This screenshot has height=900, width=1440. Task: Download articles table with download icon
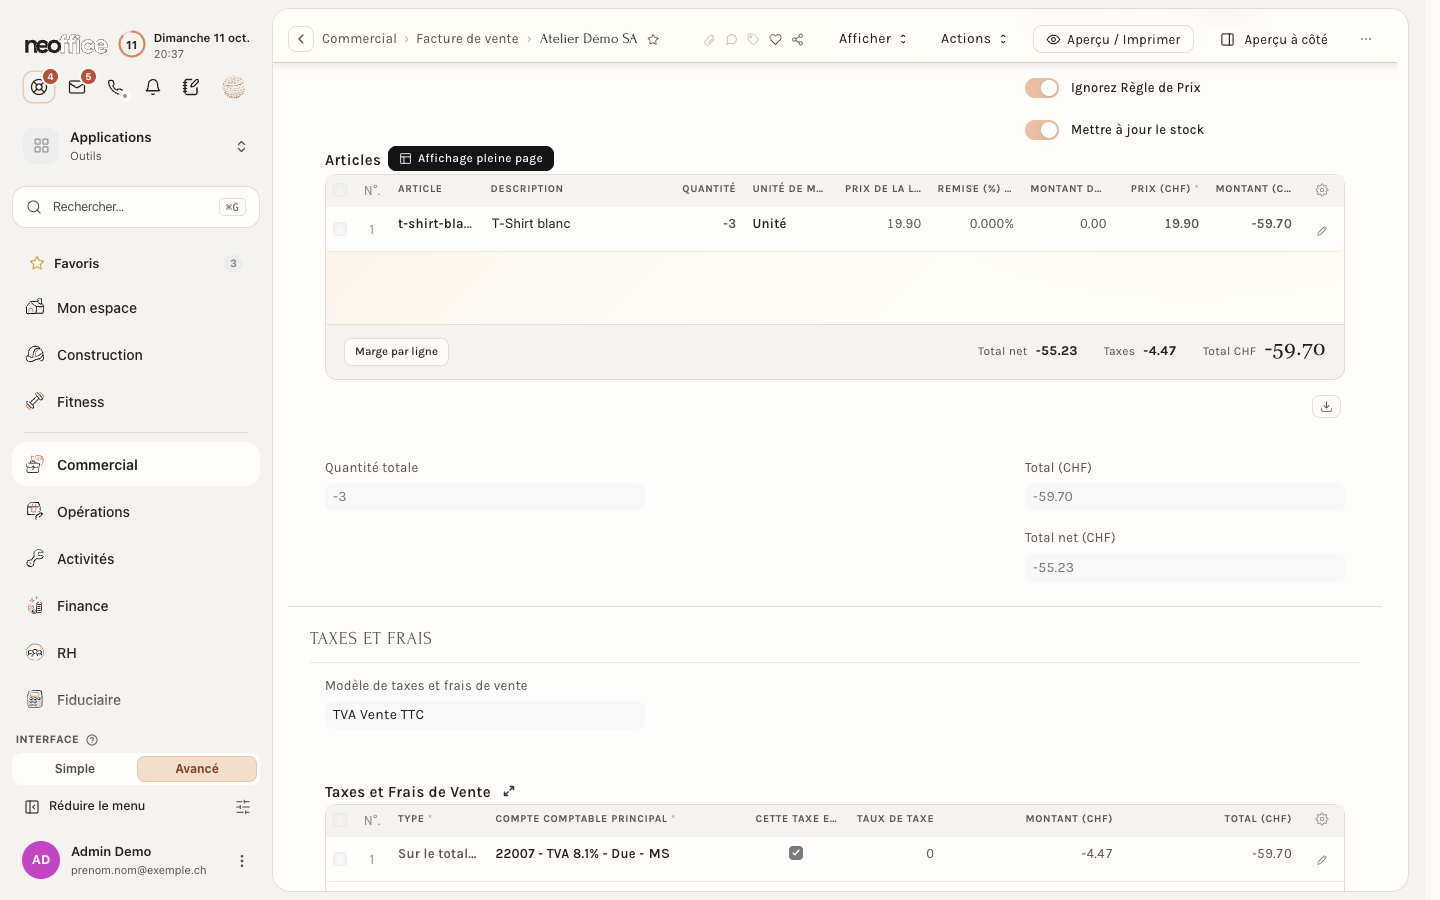pos(1326,406)
